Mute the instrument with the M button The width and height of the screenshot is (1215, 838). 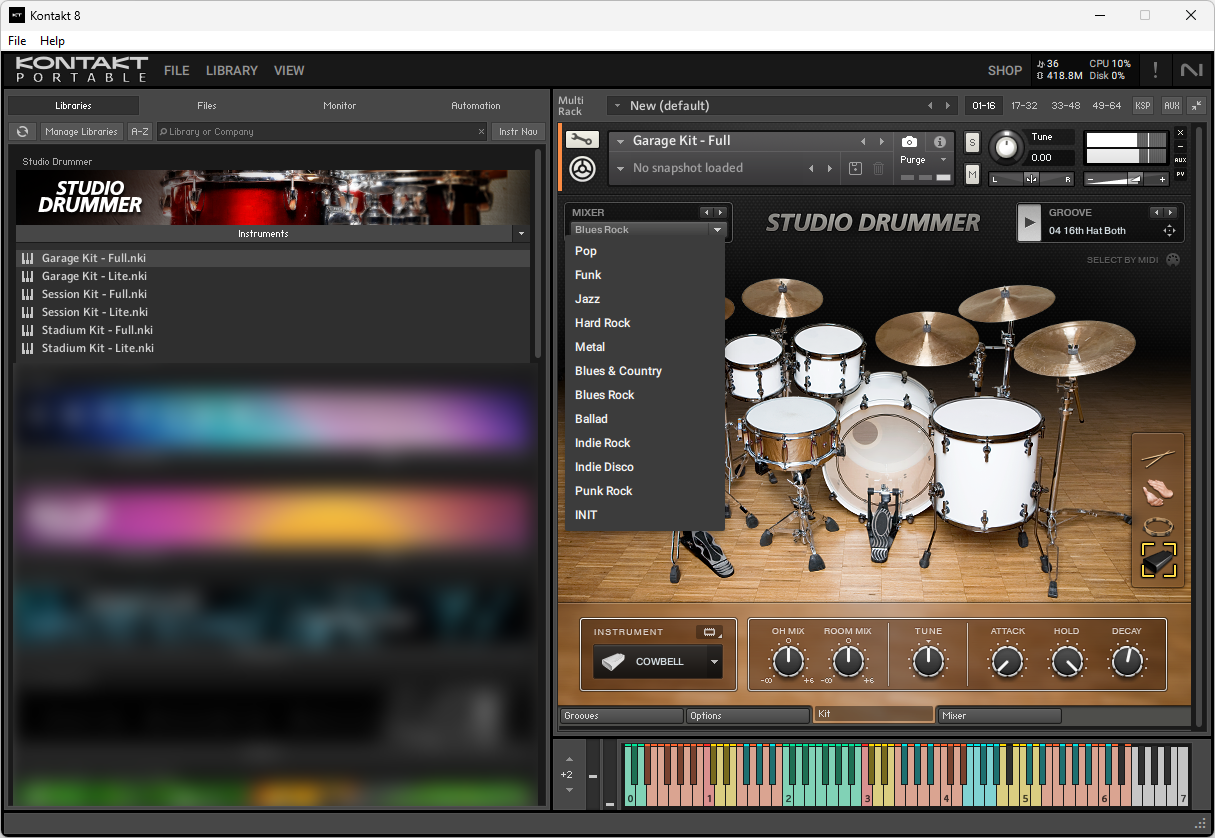(x=972, y=175)
